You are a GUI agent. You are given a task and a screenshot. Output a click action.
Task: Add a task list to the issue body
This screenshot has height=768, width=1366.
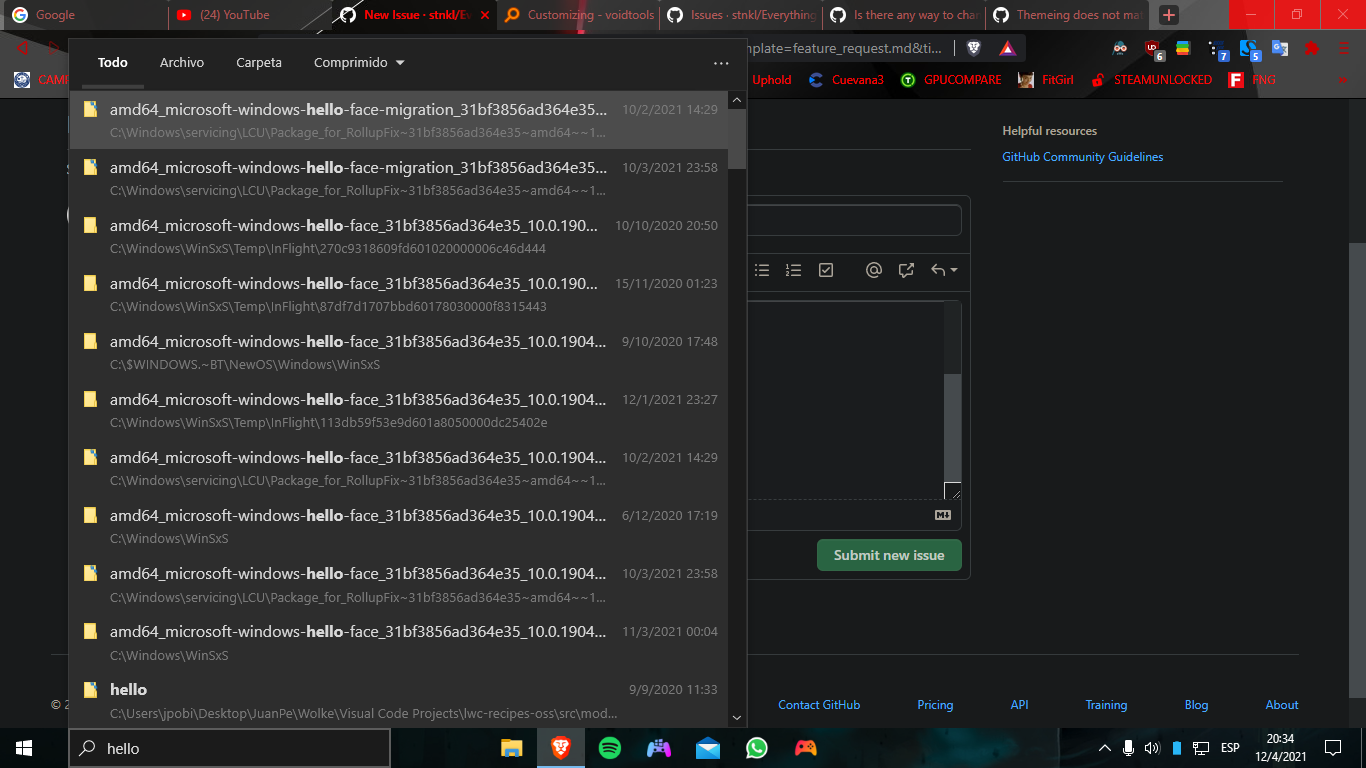(825, 270)
